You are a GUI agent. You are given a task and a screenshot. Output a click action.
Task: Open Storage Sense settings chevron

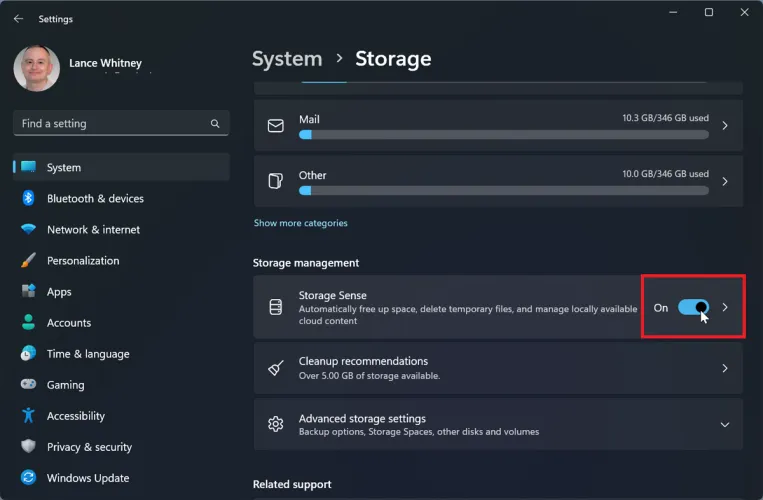pos(725,307)
